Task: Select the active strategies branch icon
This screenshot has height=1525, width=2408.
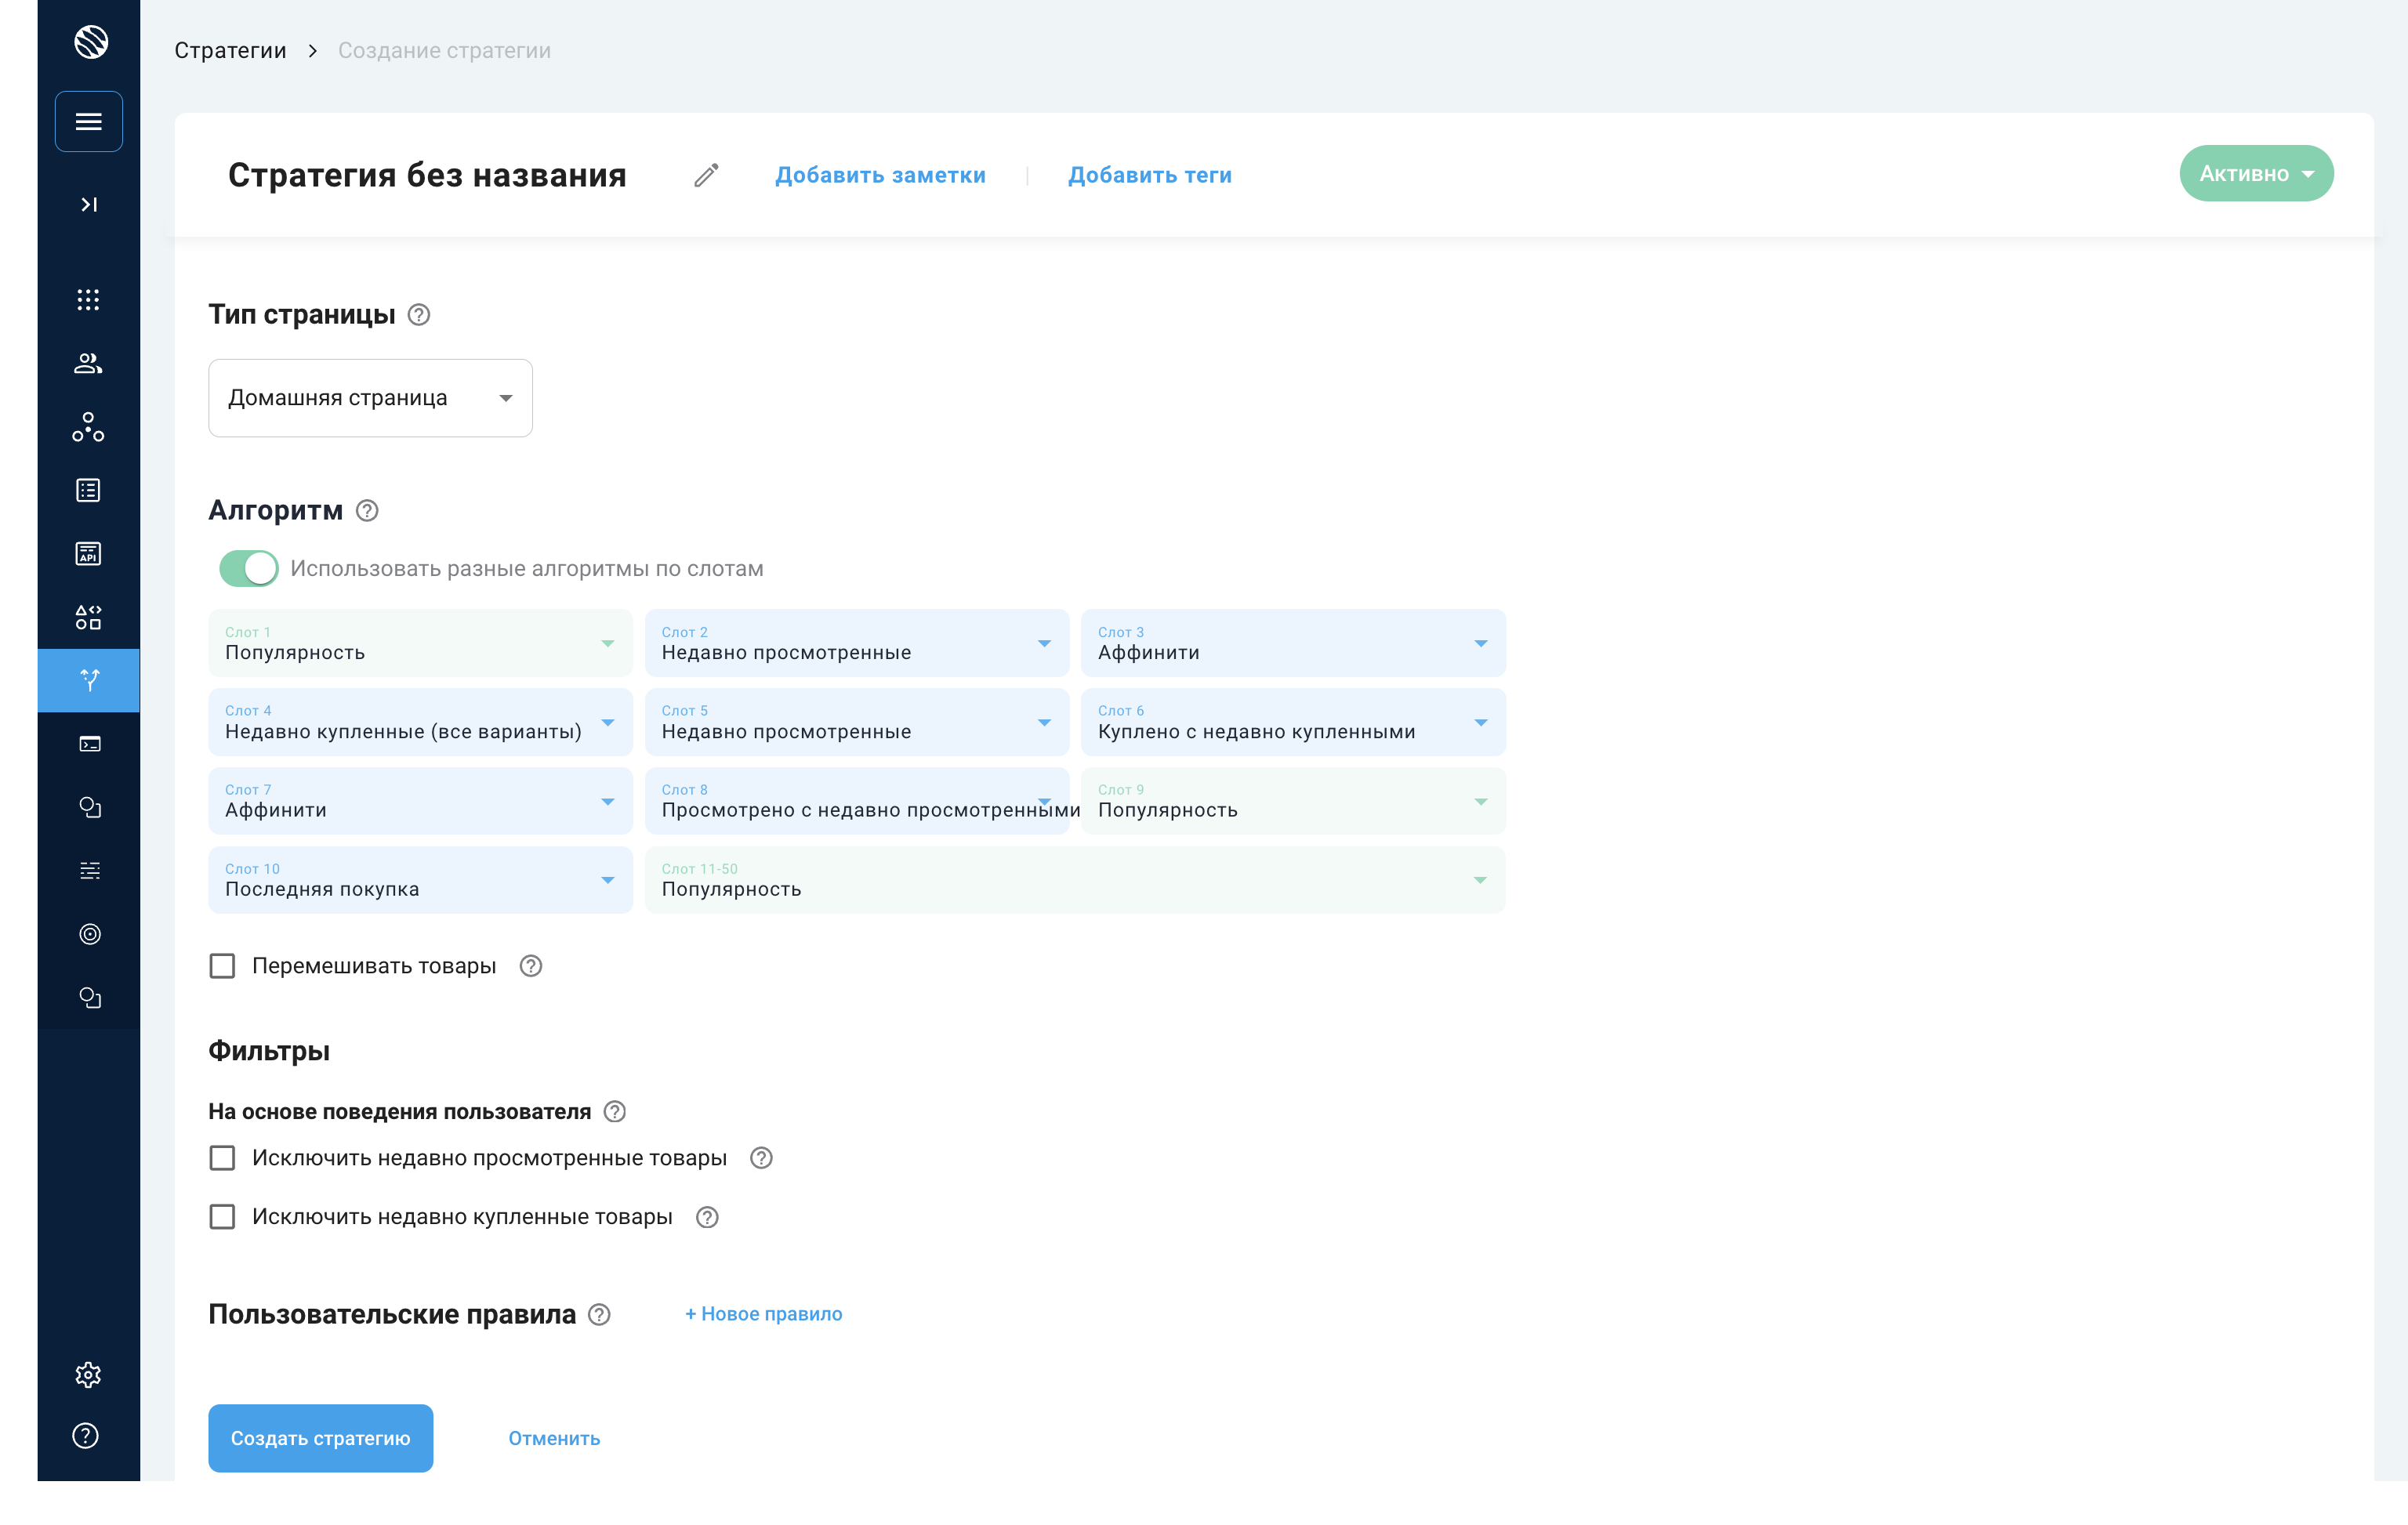Action: point(89,680)
